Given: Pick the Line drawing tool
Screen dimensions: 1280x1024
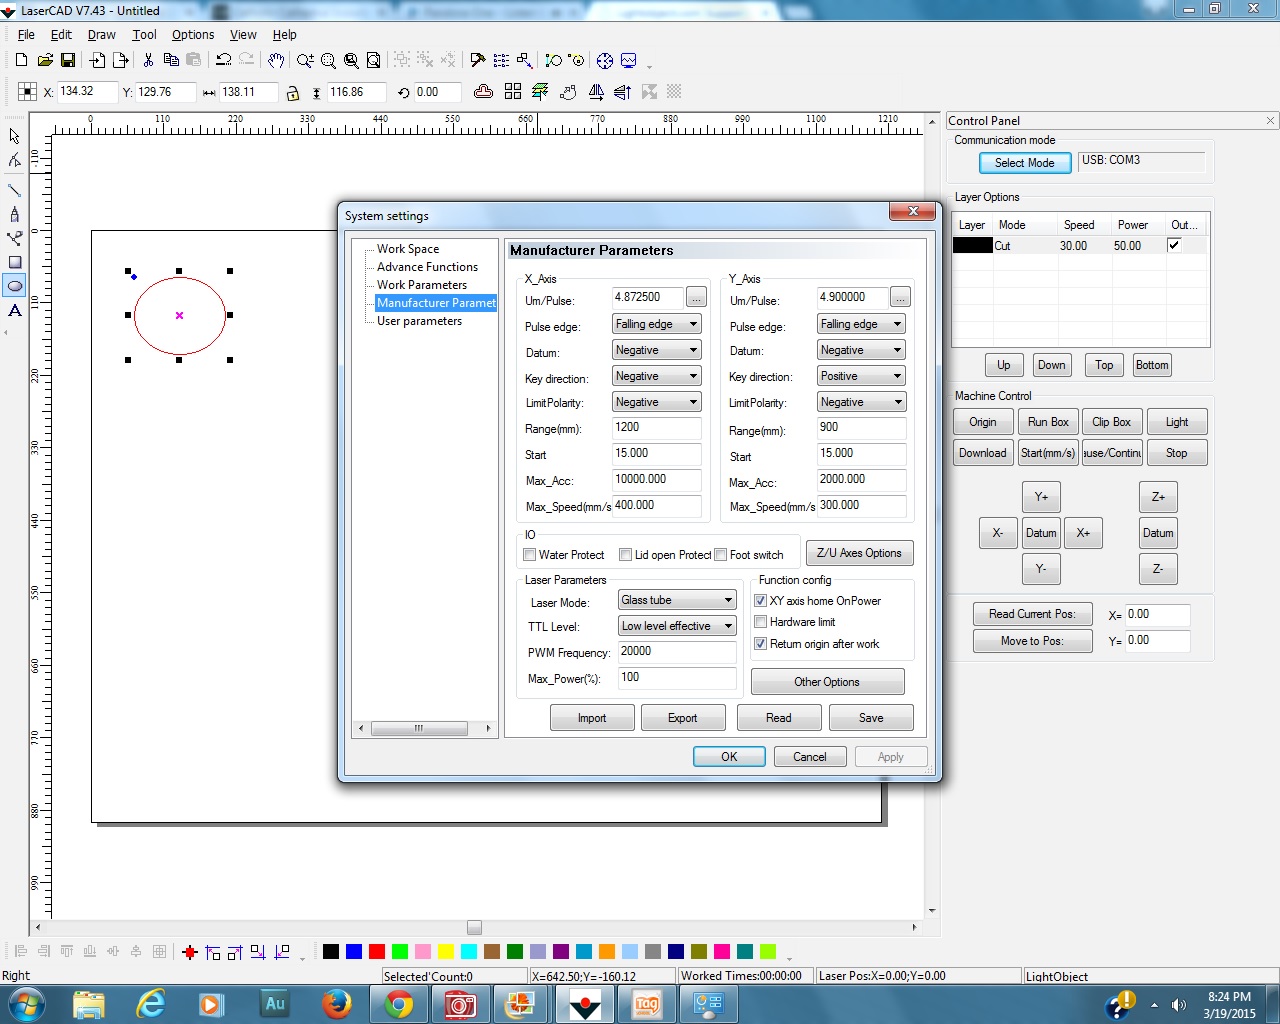Looking at the screenshot, I should point(15,190).
